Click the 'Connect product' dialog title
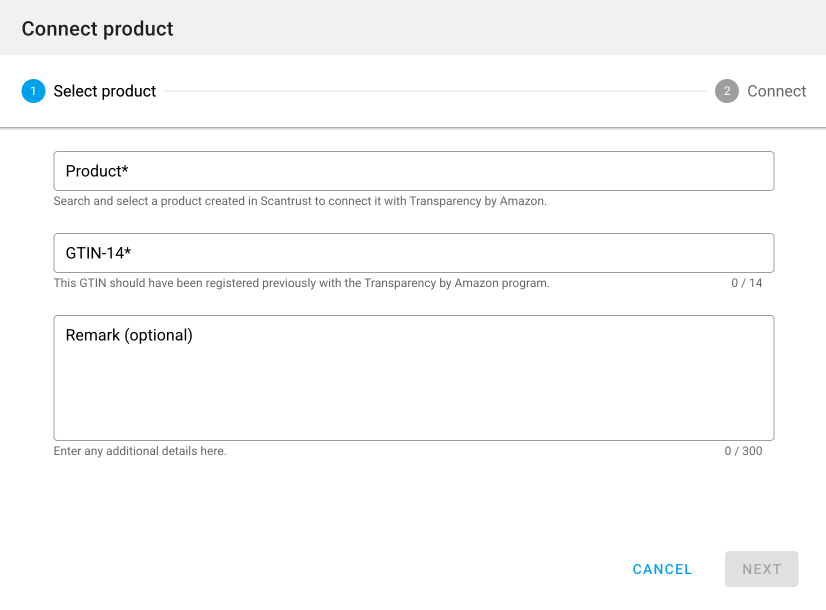The width and height of the screenshot is (826, 610). tap(98, 29)
